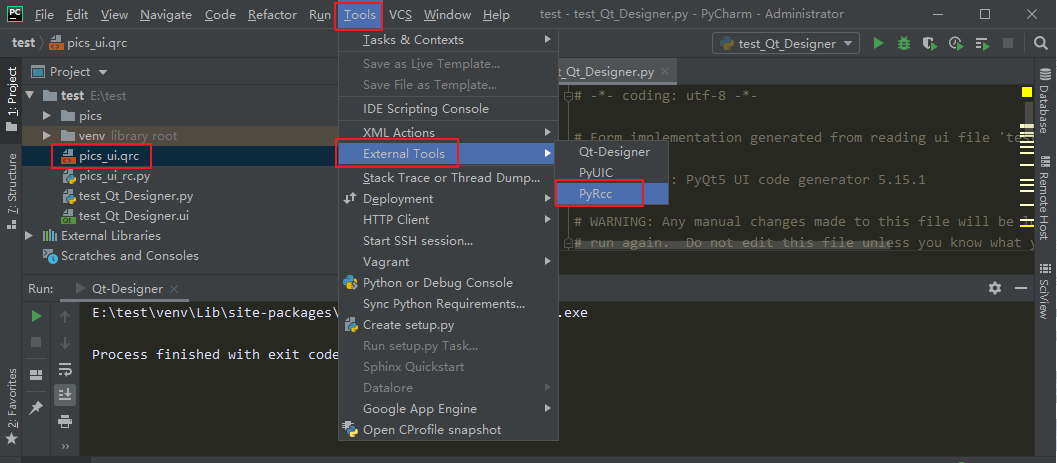Run test_Qt_Designer with the green play icon
Viewport: 1057px width, 463px height.
click(x=878, y=44)
